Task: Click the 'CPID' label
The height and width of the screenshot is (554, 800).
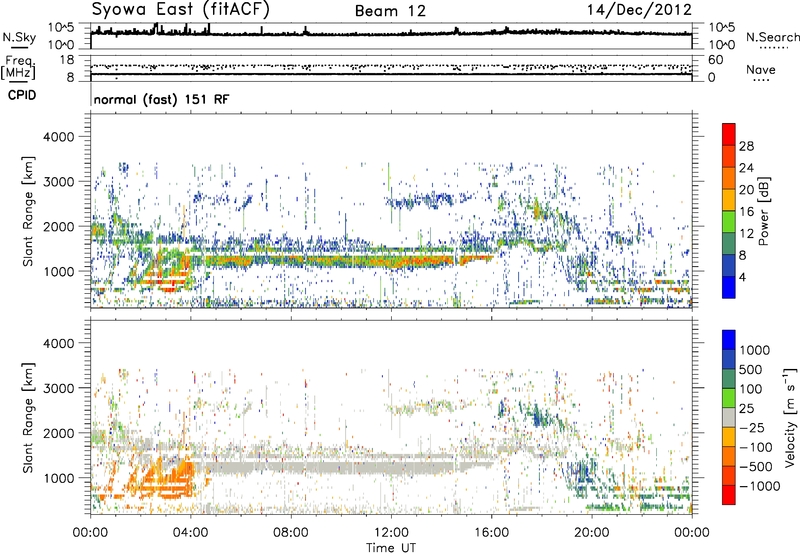Action: coord(22,95)
